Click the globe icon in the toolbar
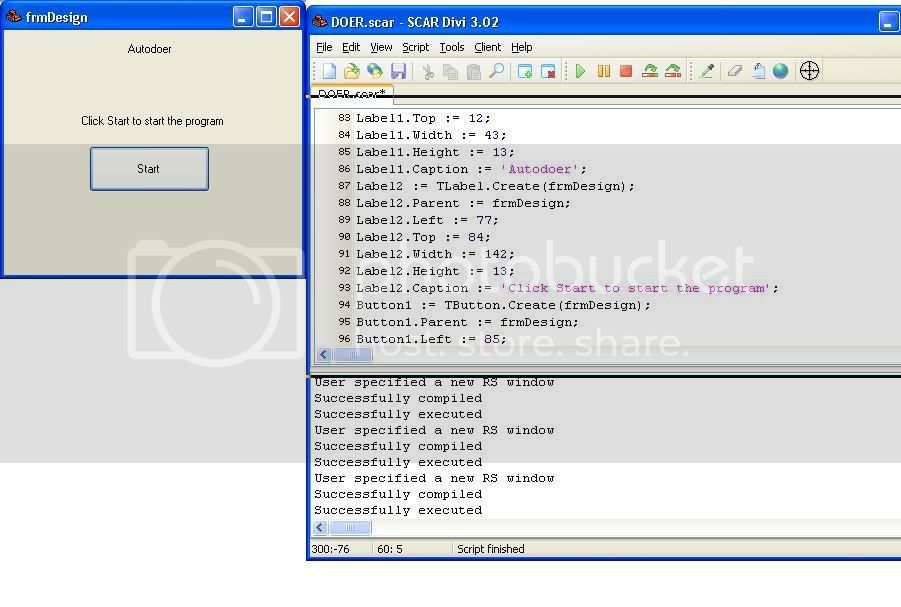 pyautogui.click(x=780, y=71)
